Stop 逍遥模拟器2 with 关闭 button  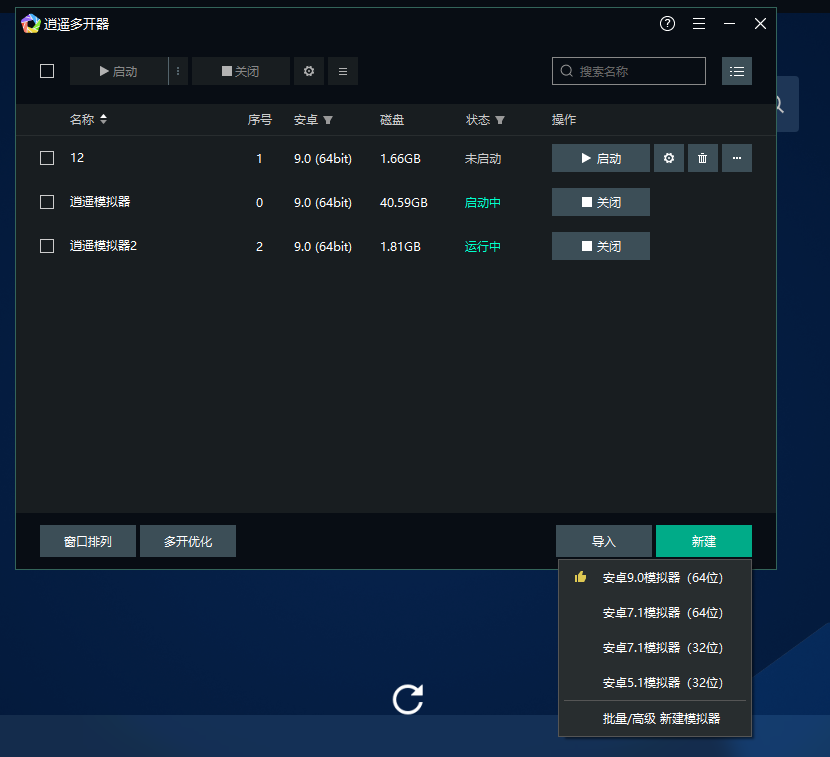click(601, 246)
